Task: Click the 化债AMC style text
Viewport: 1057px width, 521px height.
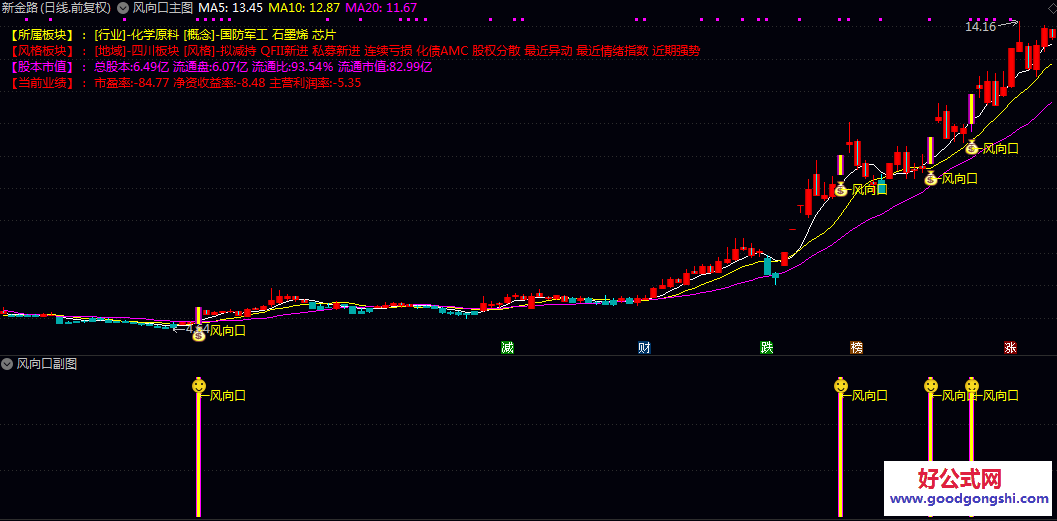Action: [441, 51]
